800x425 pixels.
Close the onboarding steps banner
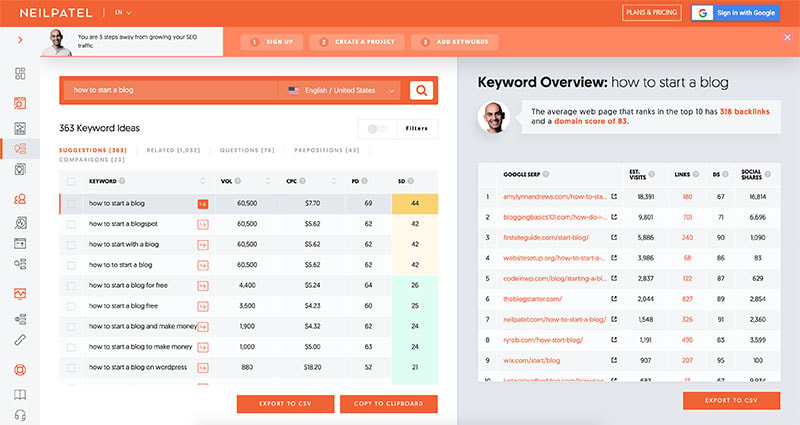point(787,37)
